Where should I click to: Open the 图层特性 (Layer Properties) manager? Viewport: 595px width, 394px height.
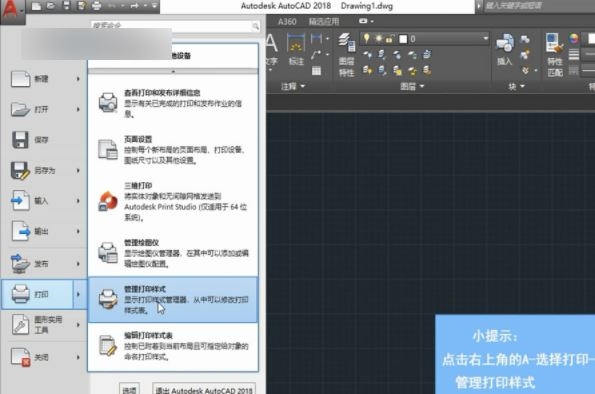click(346, 55)
